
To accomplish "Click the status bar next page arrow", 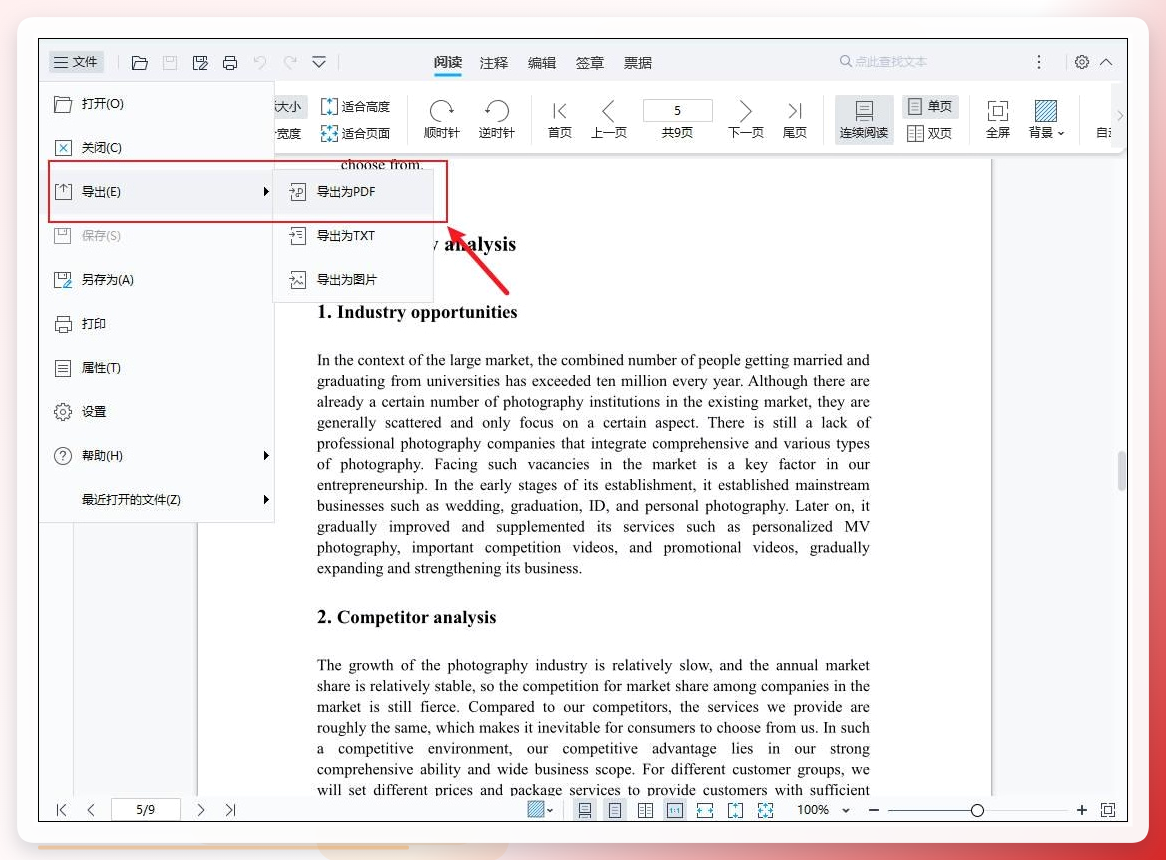I will tap(201, 809).
